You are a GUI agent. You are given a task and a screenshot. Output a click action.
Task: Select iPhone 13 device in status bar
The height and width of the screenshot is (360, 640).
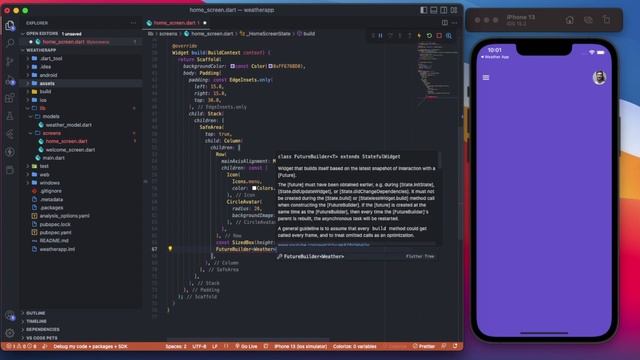click(301, 346)
